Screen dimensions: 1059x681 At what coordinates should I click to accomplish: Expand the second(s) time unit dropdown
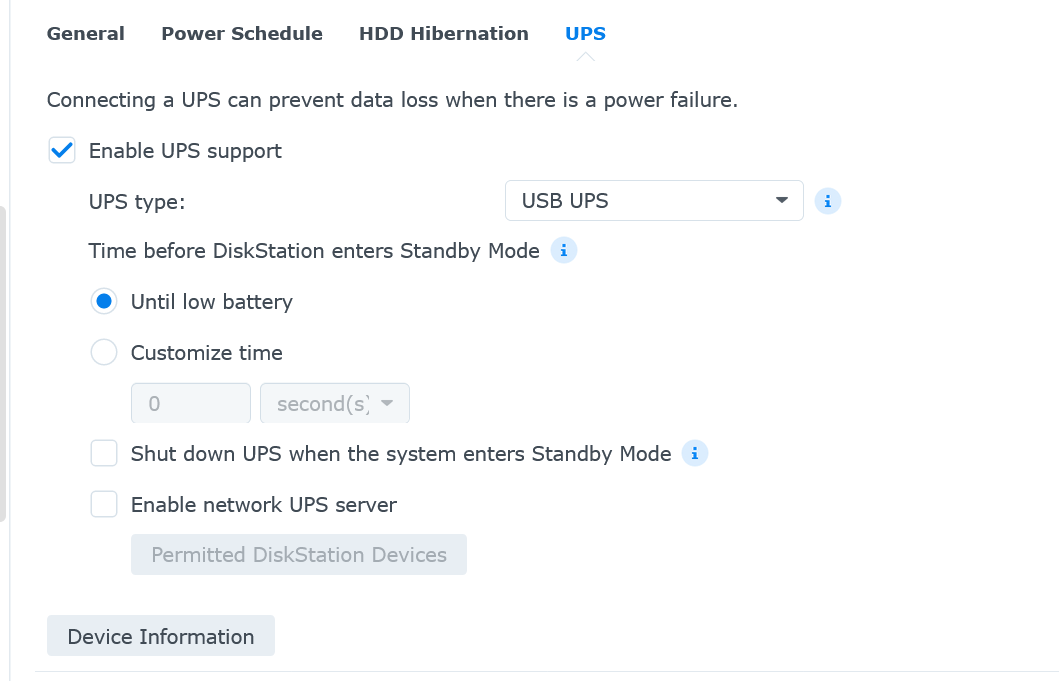(x=334, y=404)
